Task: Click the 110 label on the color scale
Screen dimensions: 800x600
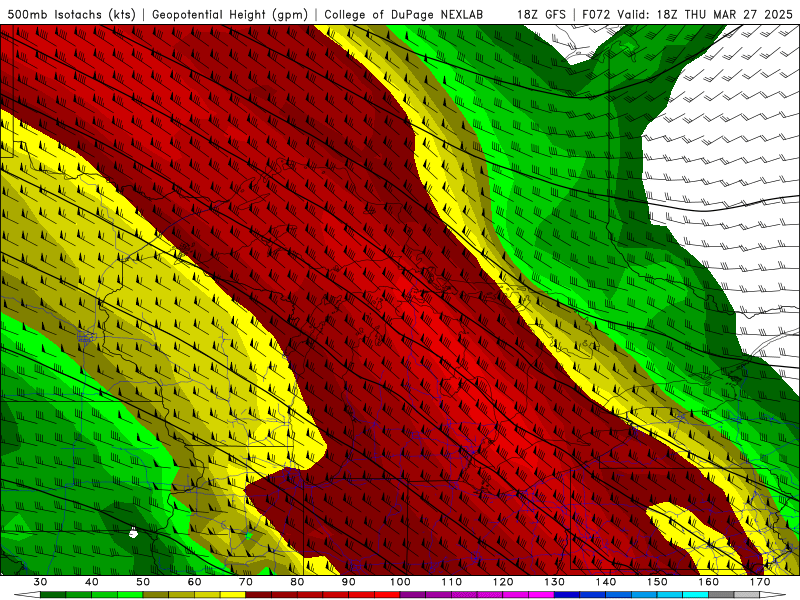Action: click(452, 582)
